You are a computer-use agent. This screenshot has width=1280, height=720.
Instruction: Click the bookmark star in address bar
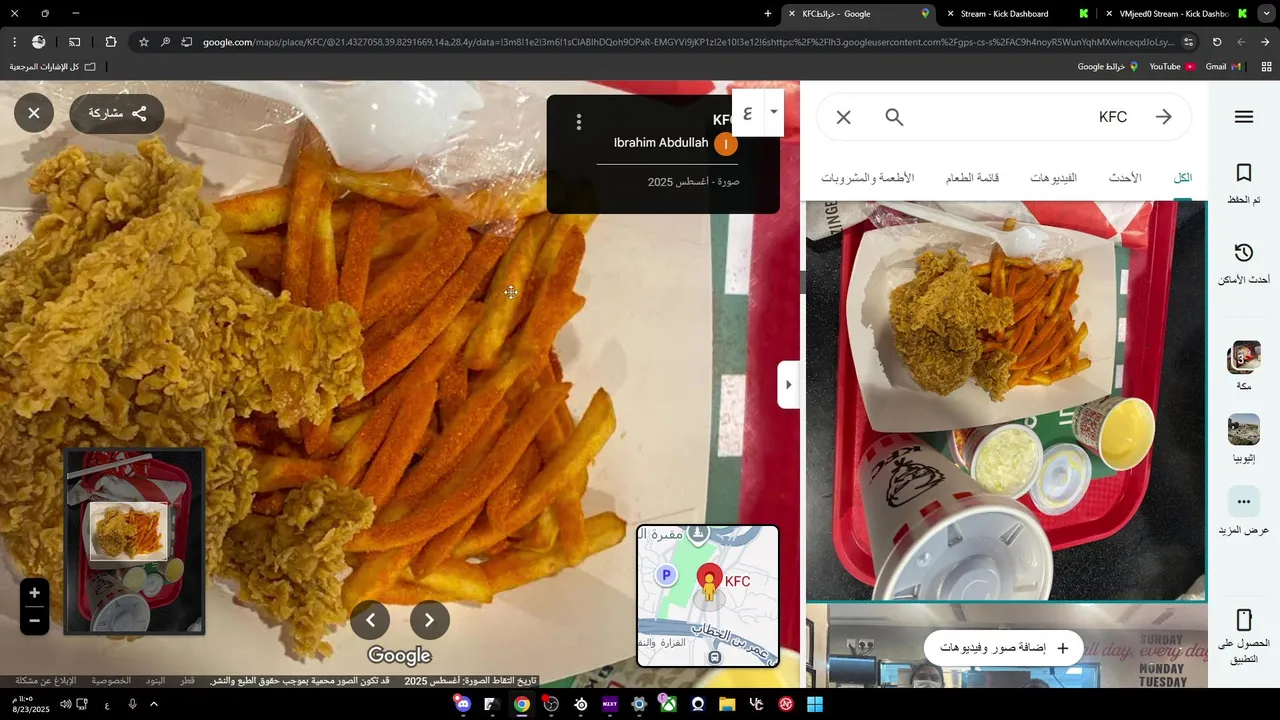coord(144,42)
